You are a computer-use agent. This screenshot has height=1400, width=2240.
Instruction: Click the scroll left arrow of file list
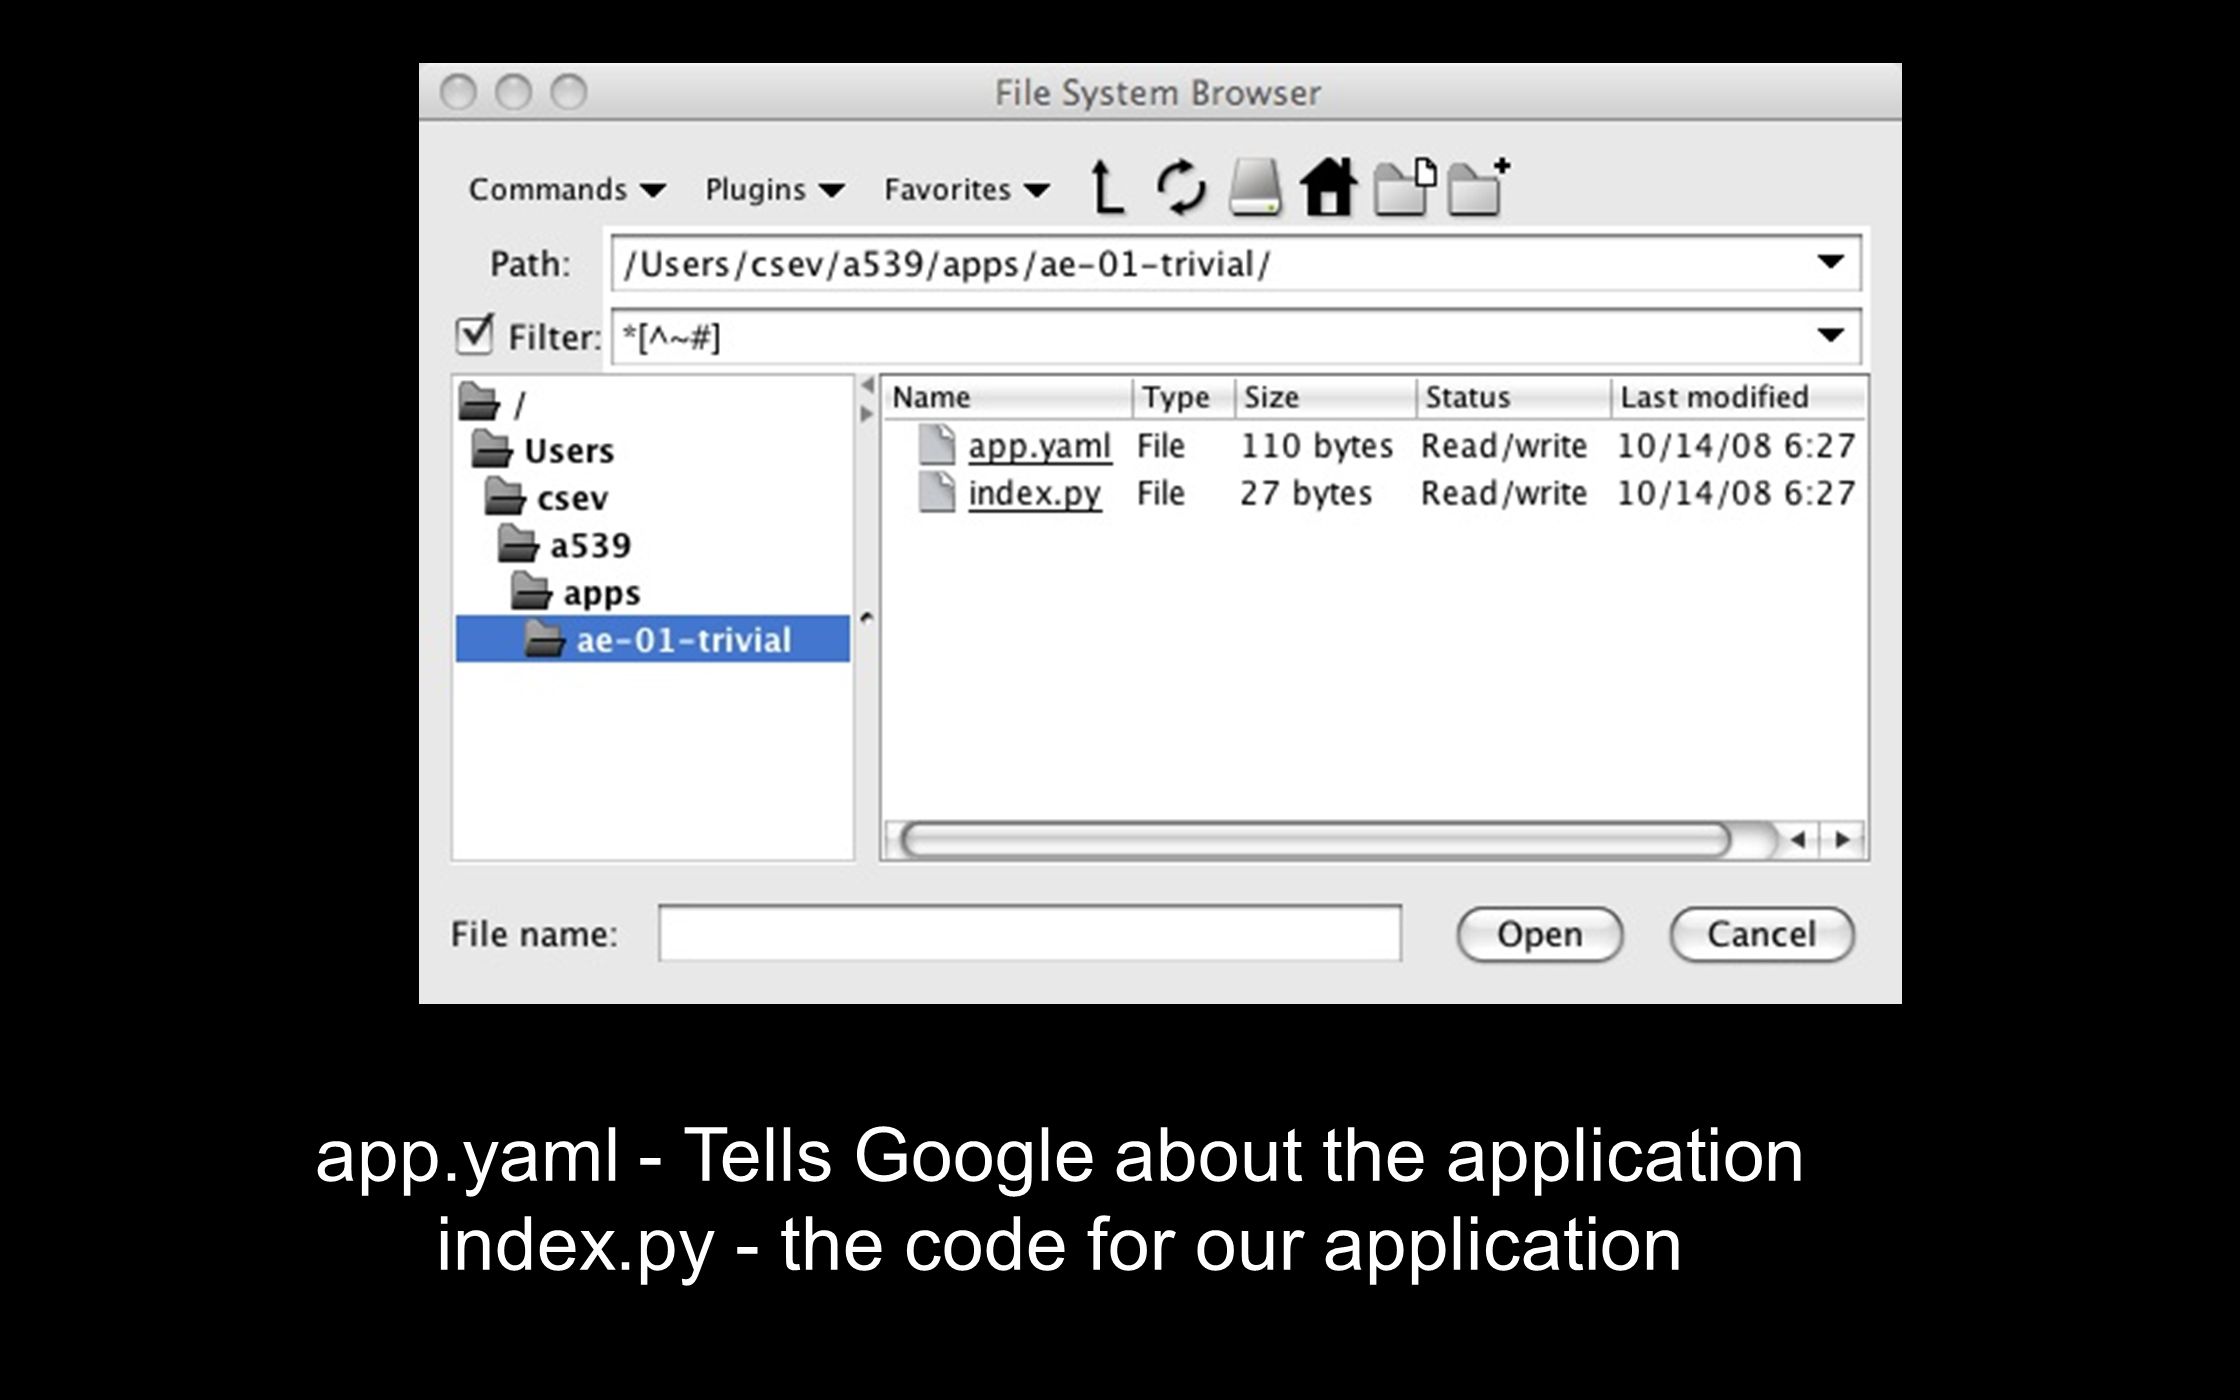pyautogui.click(x=1798, y=840)
